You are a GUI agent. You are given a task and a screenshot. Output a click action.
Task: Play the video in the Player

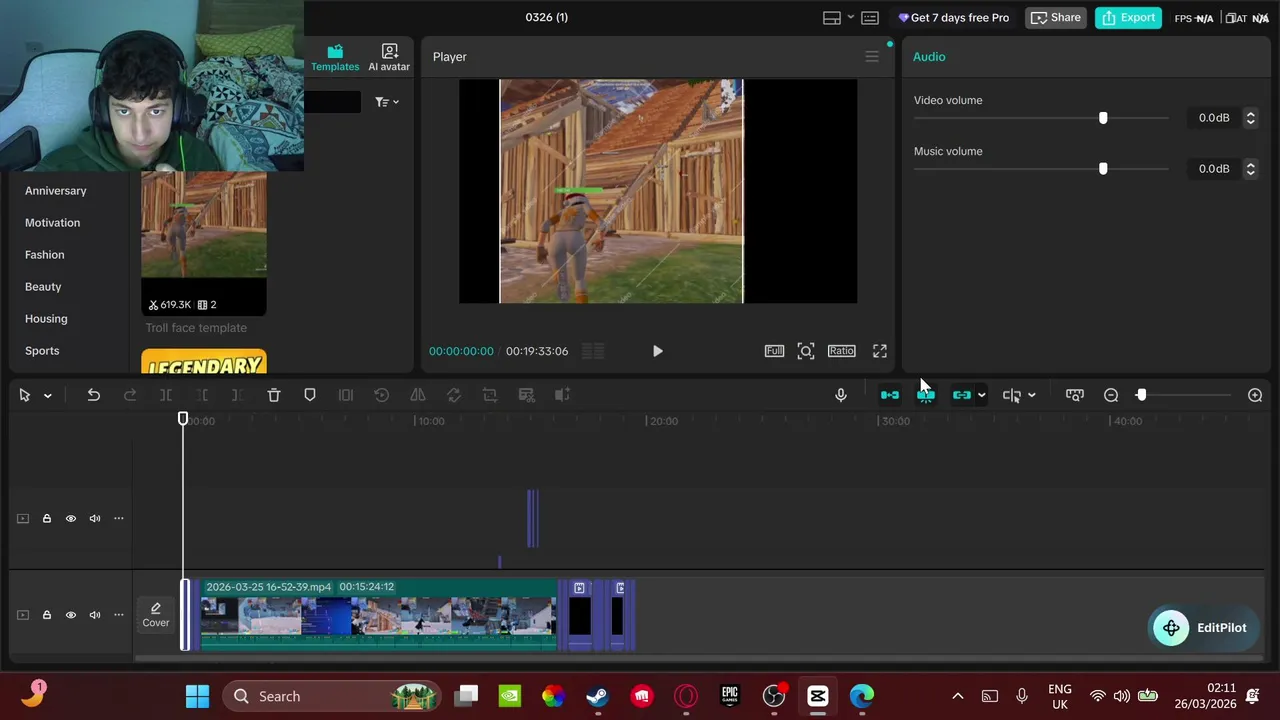(657, 351)
